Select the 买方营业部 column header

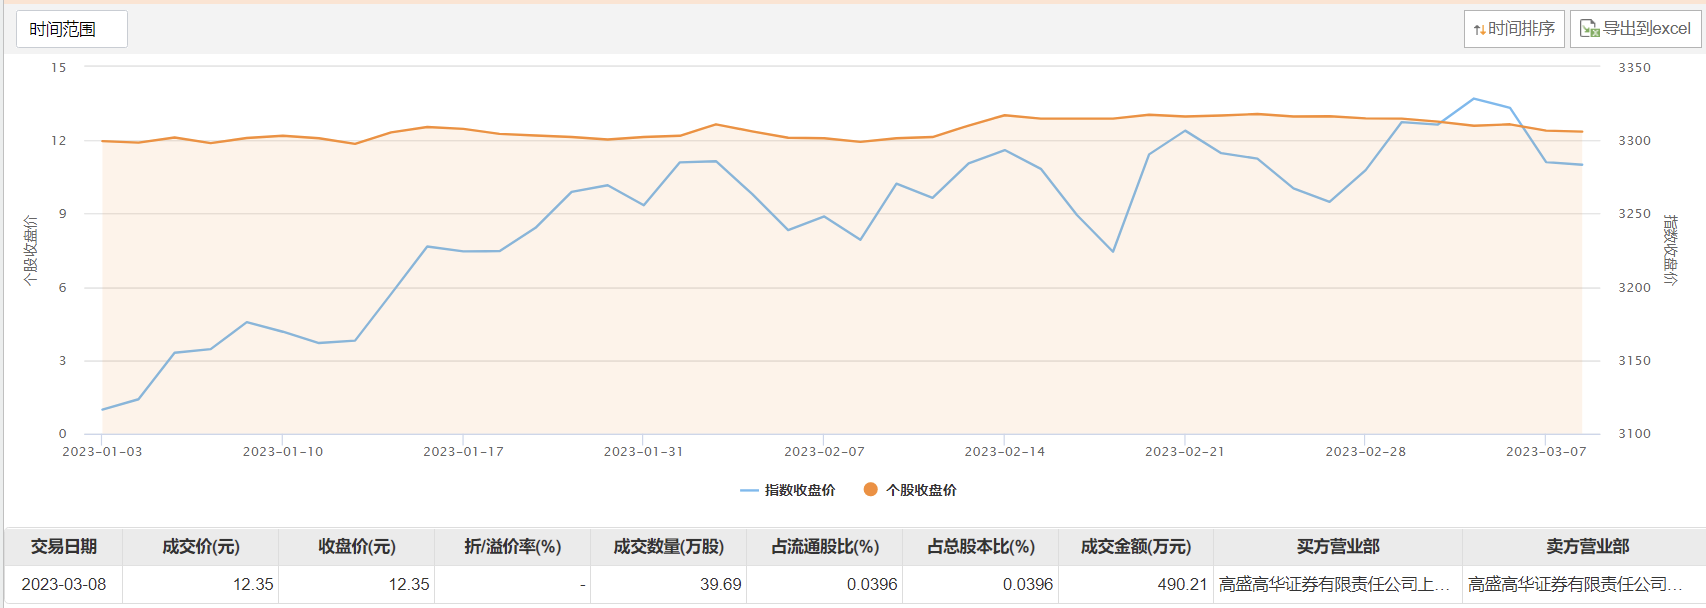(1338, 547)
